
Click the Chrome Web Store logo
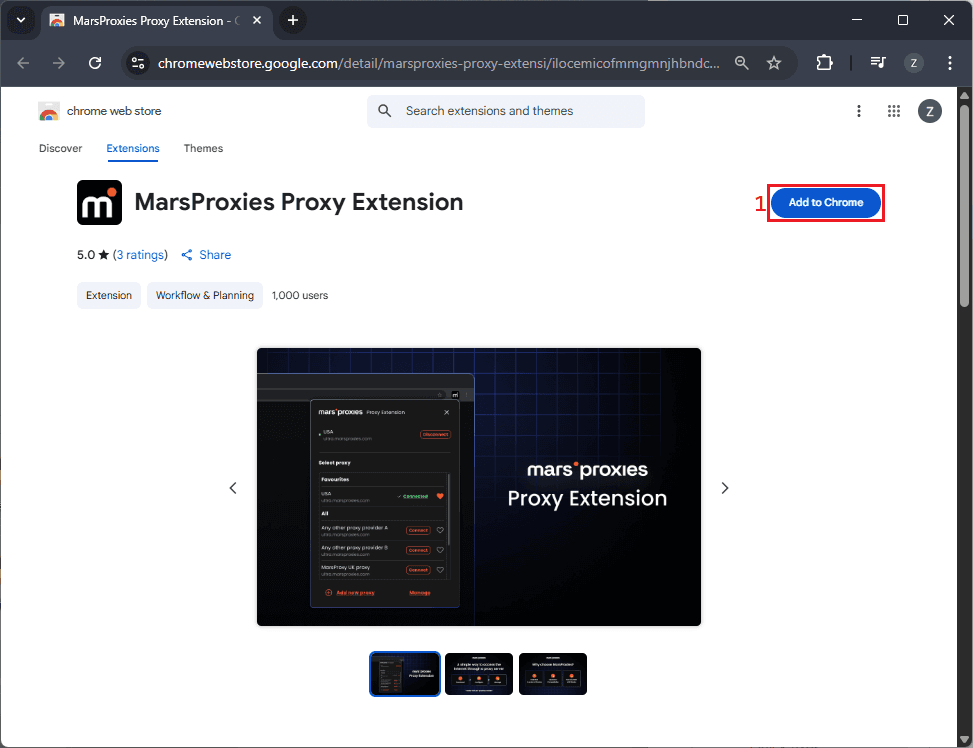click(x=49, y=111)
